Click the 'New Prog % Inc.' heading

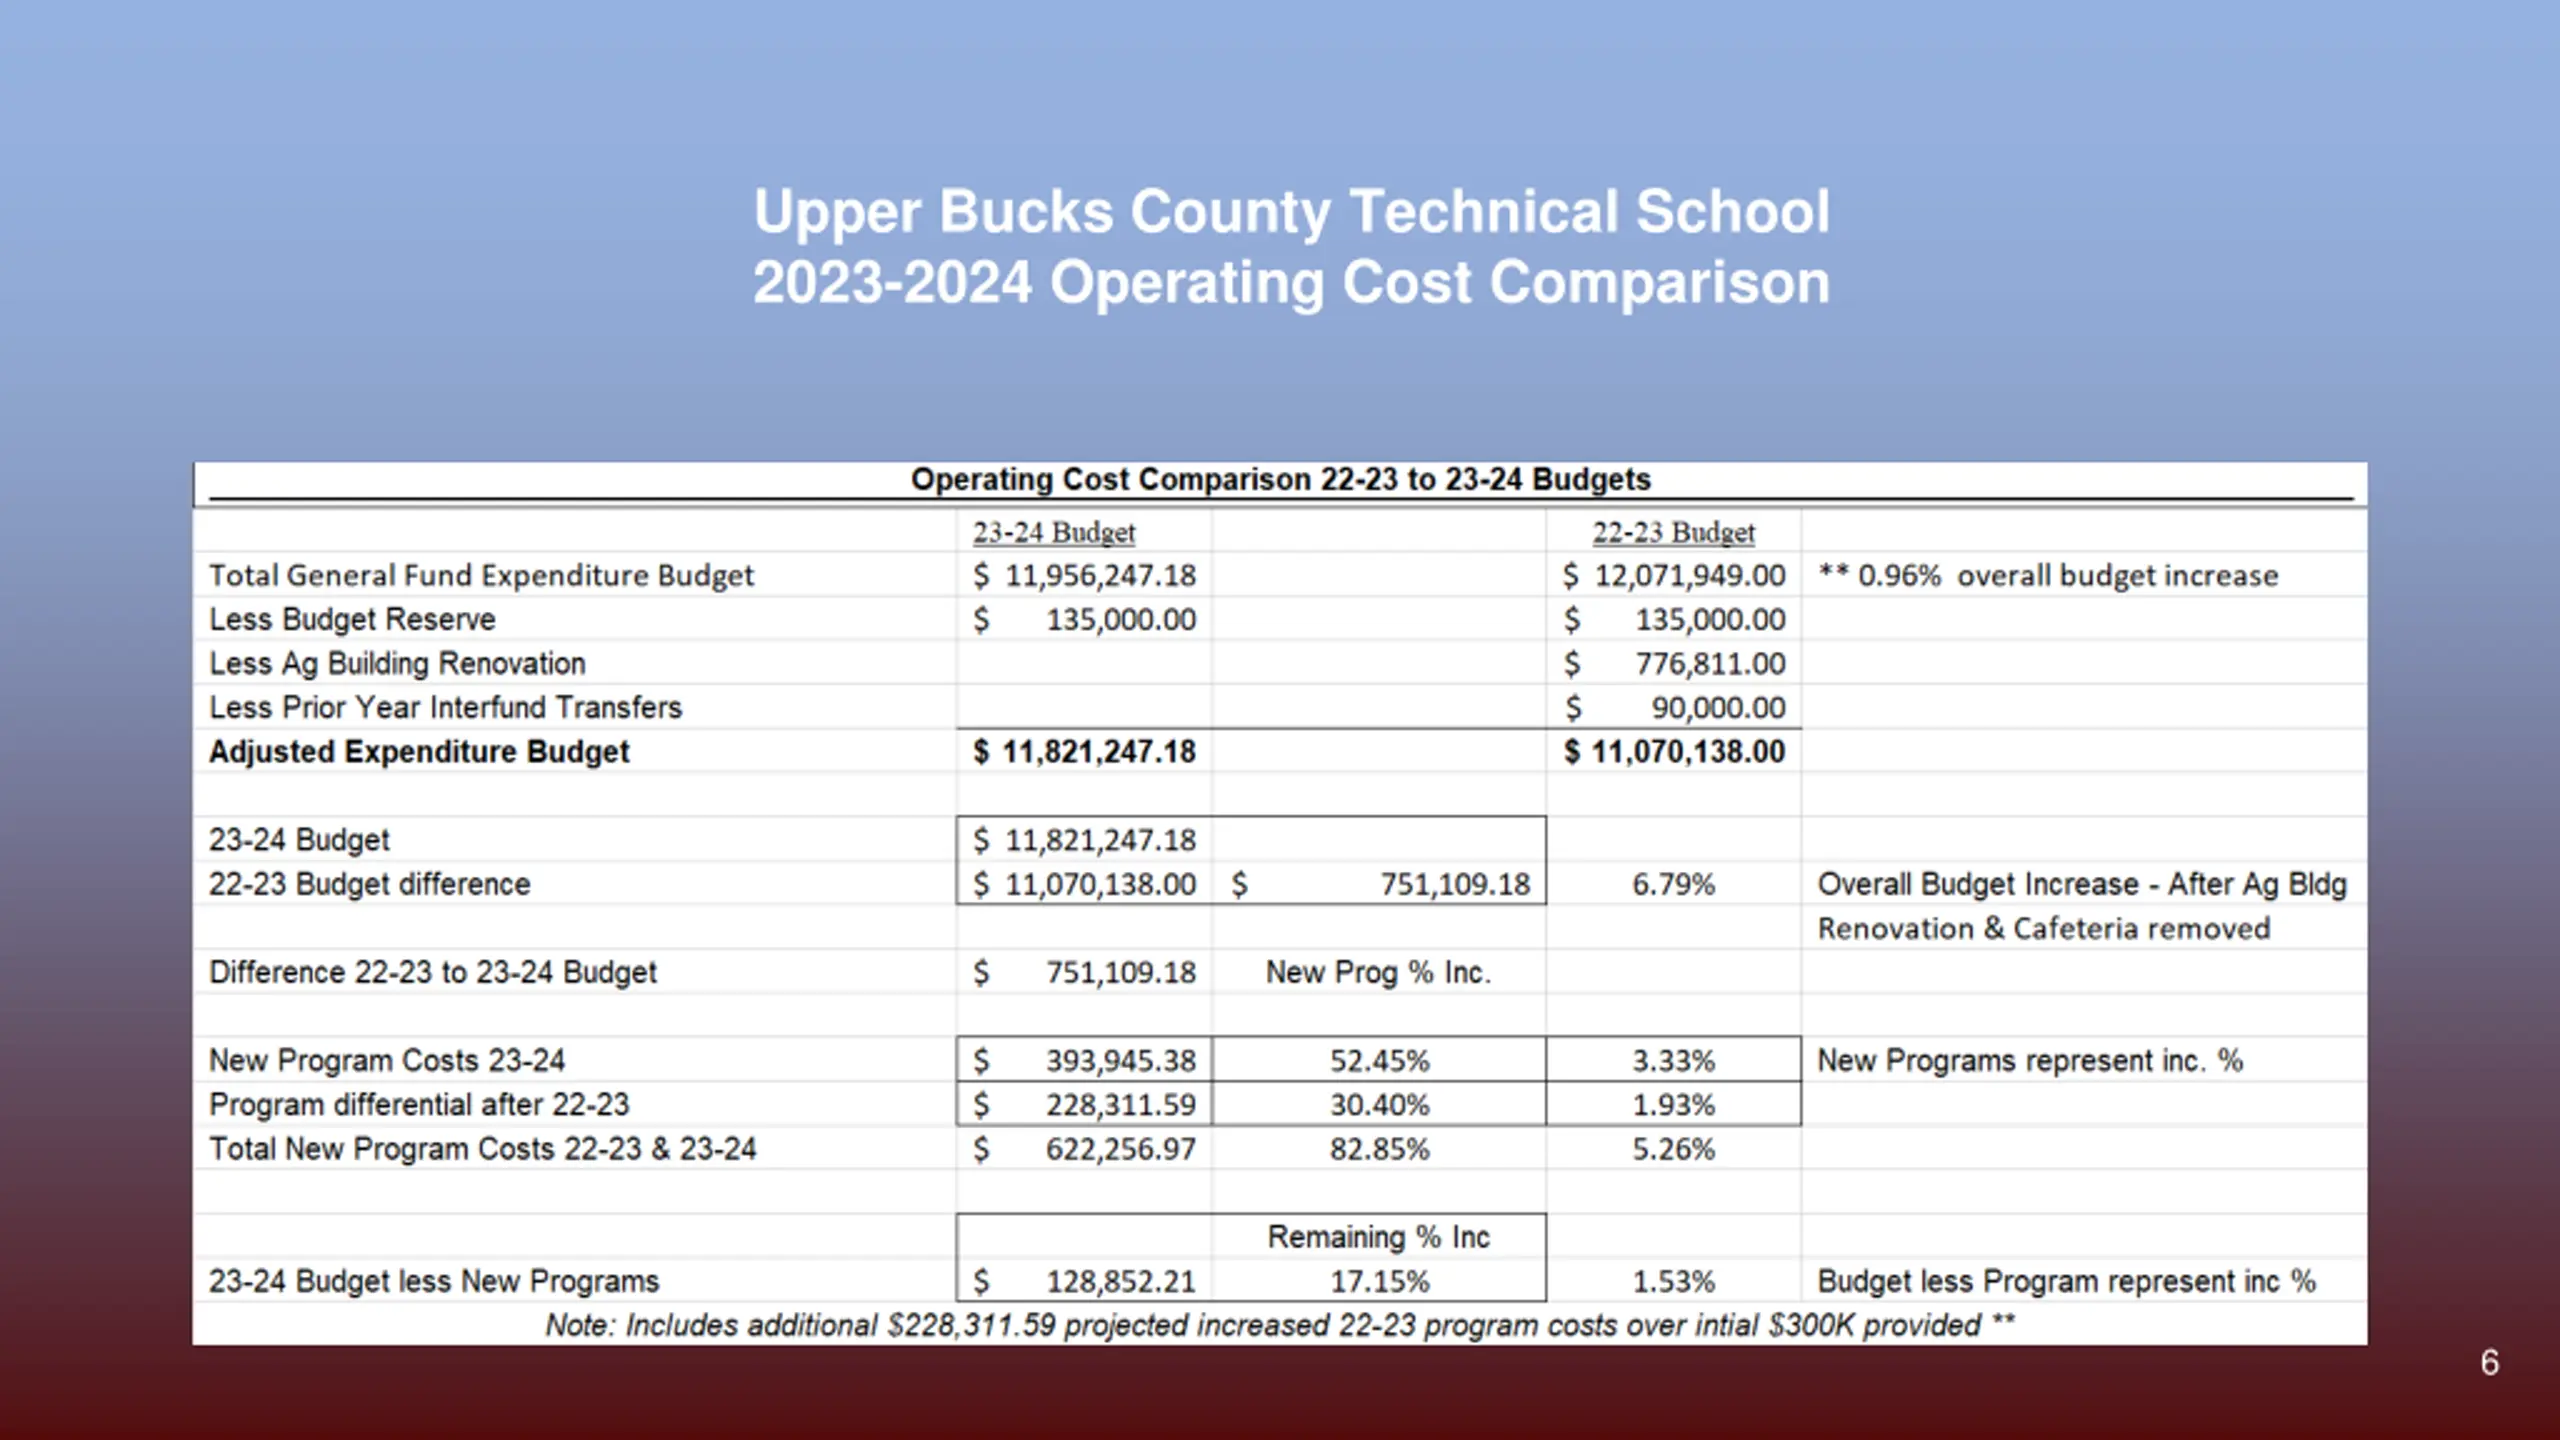(x=1378, y=973)
